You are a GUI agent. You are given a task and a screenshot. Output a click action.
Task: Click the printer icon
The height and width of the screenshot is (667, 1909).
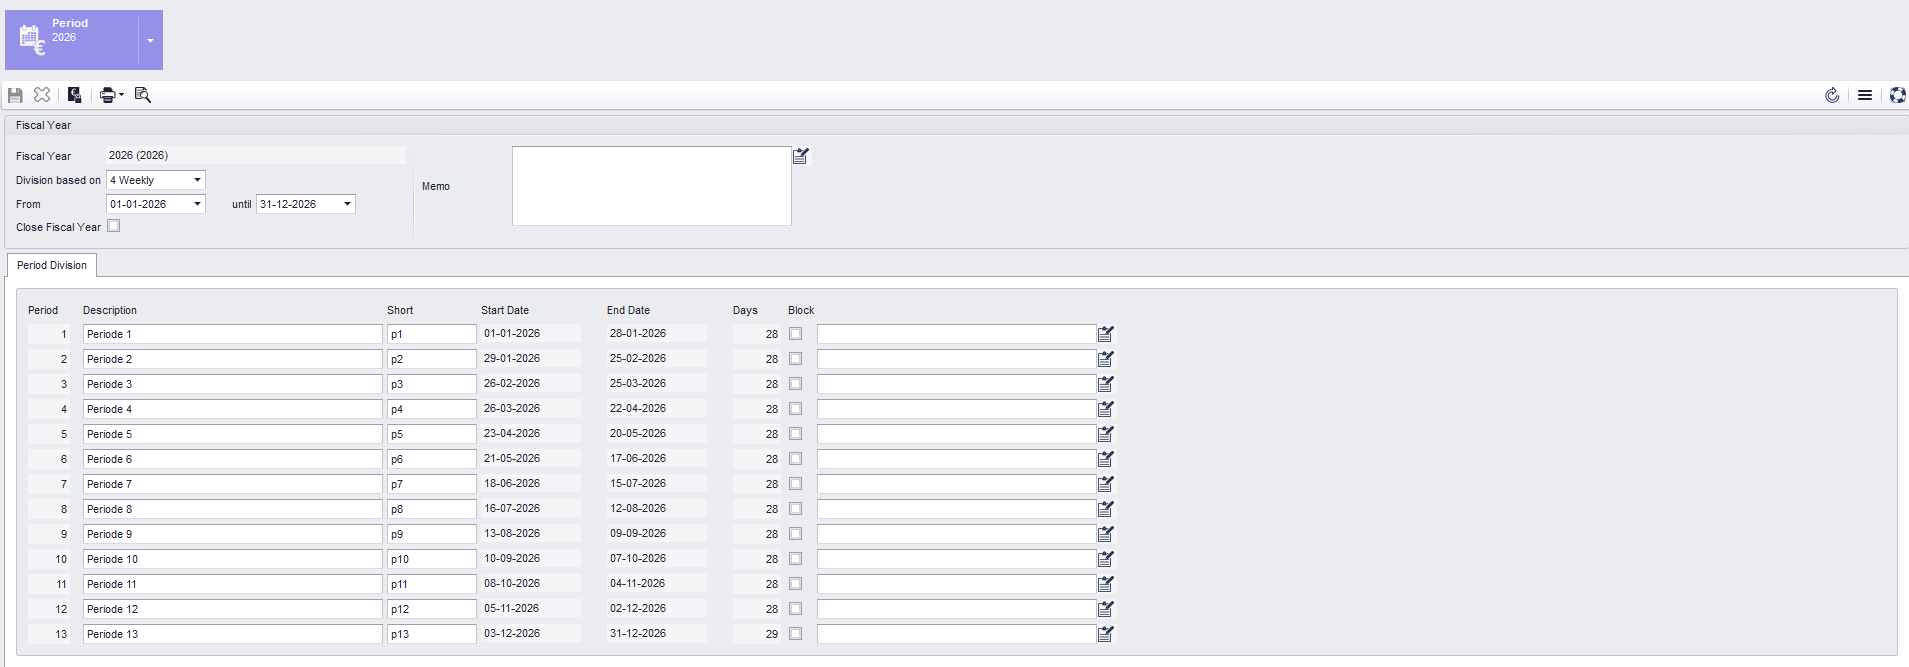[107, 95]
